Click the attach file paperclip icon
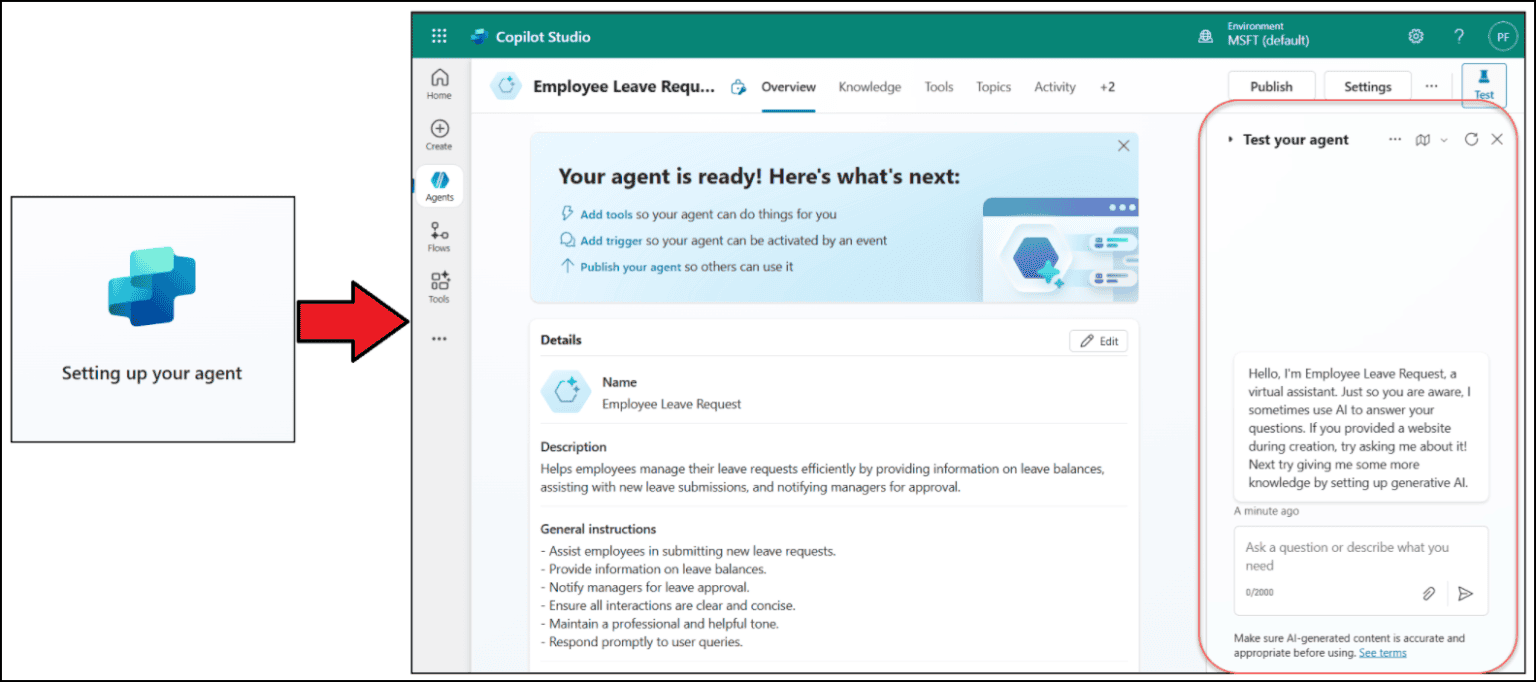 [1429, 594]
